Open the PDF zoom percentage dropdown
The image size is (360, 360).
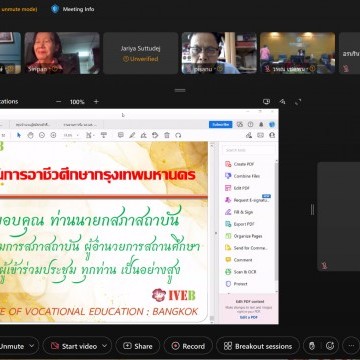click(71, 135)
